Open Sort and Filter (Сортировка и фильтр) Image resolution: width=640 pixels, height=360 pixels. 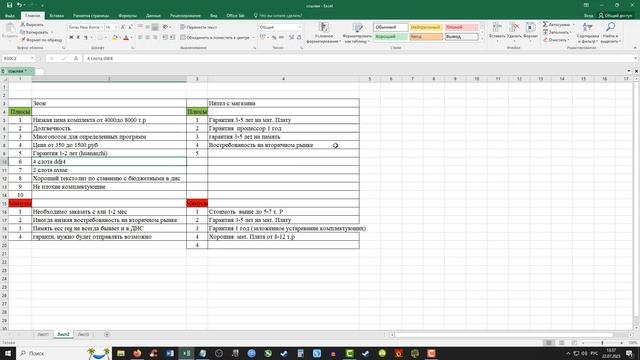point(588,33)
